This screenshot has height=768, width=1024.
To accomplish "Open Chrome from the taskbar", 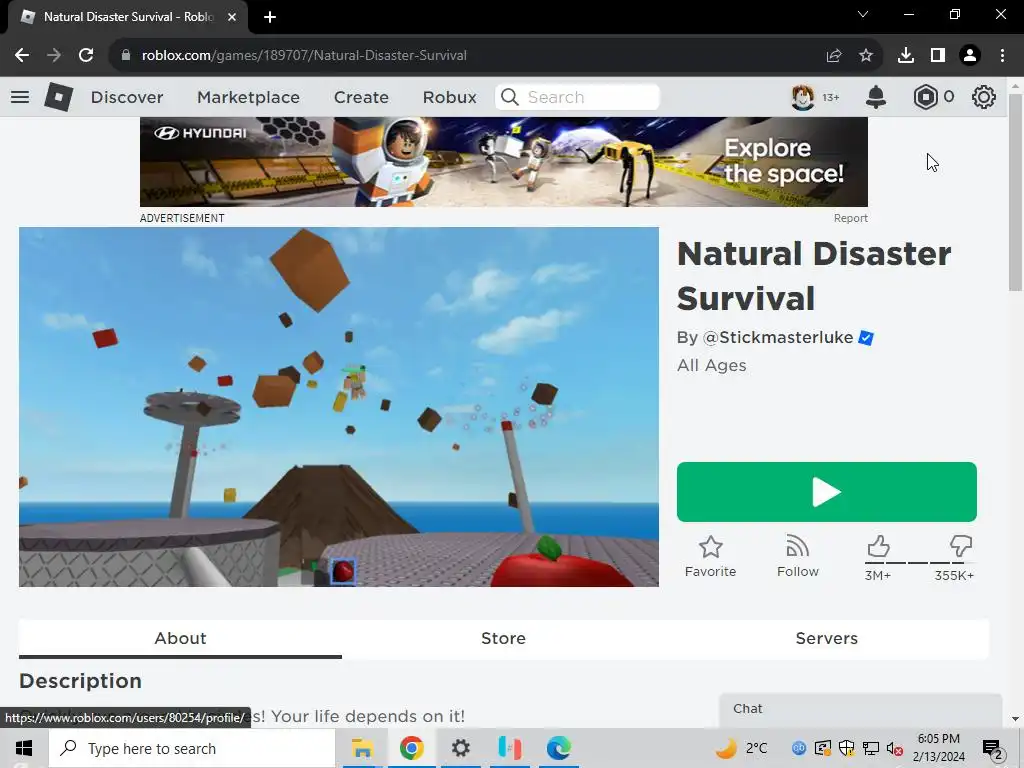I will (x=411, y=748).
